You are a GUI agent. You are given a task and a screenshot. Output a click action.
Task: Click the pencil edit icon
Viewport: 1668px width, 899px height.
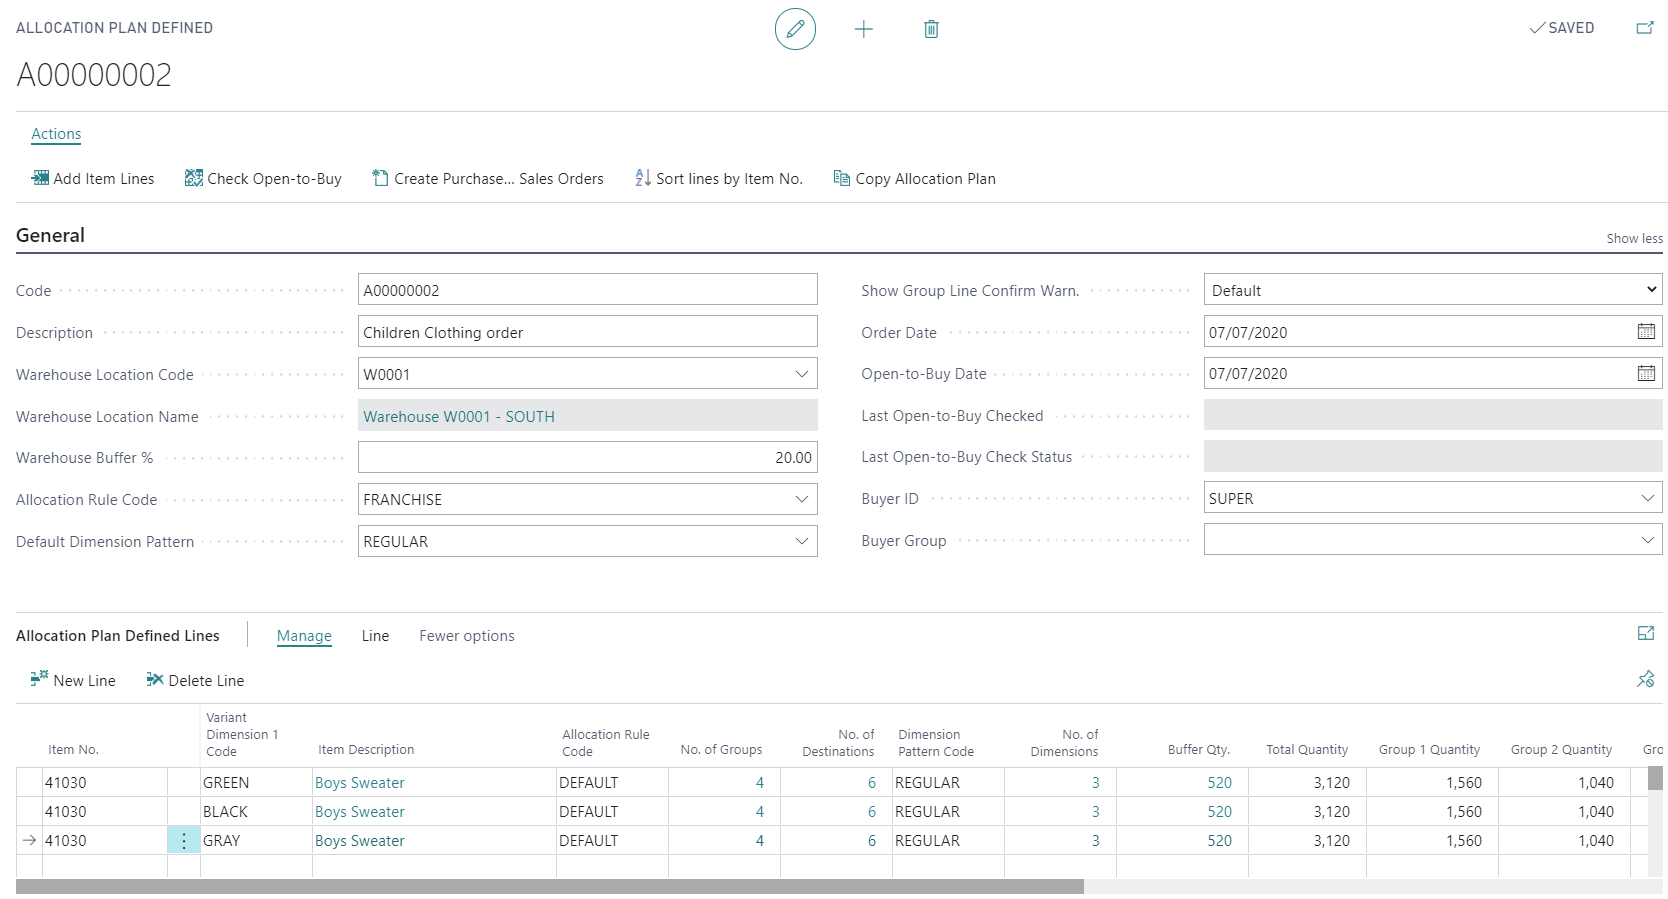(x=795, y=29)
